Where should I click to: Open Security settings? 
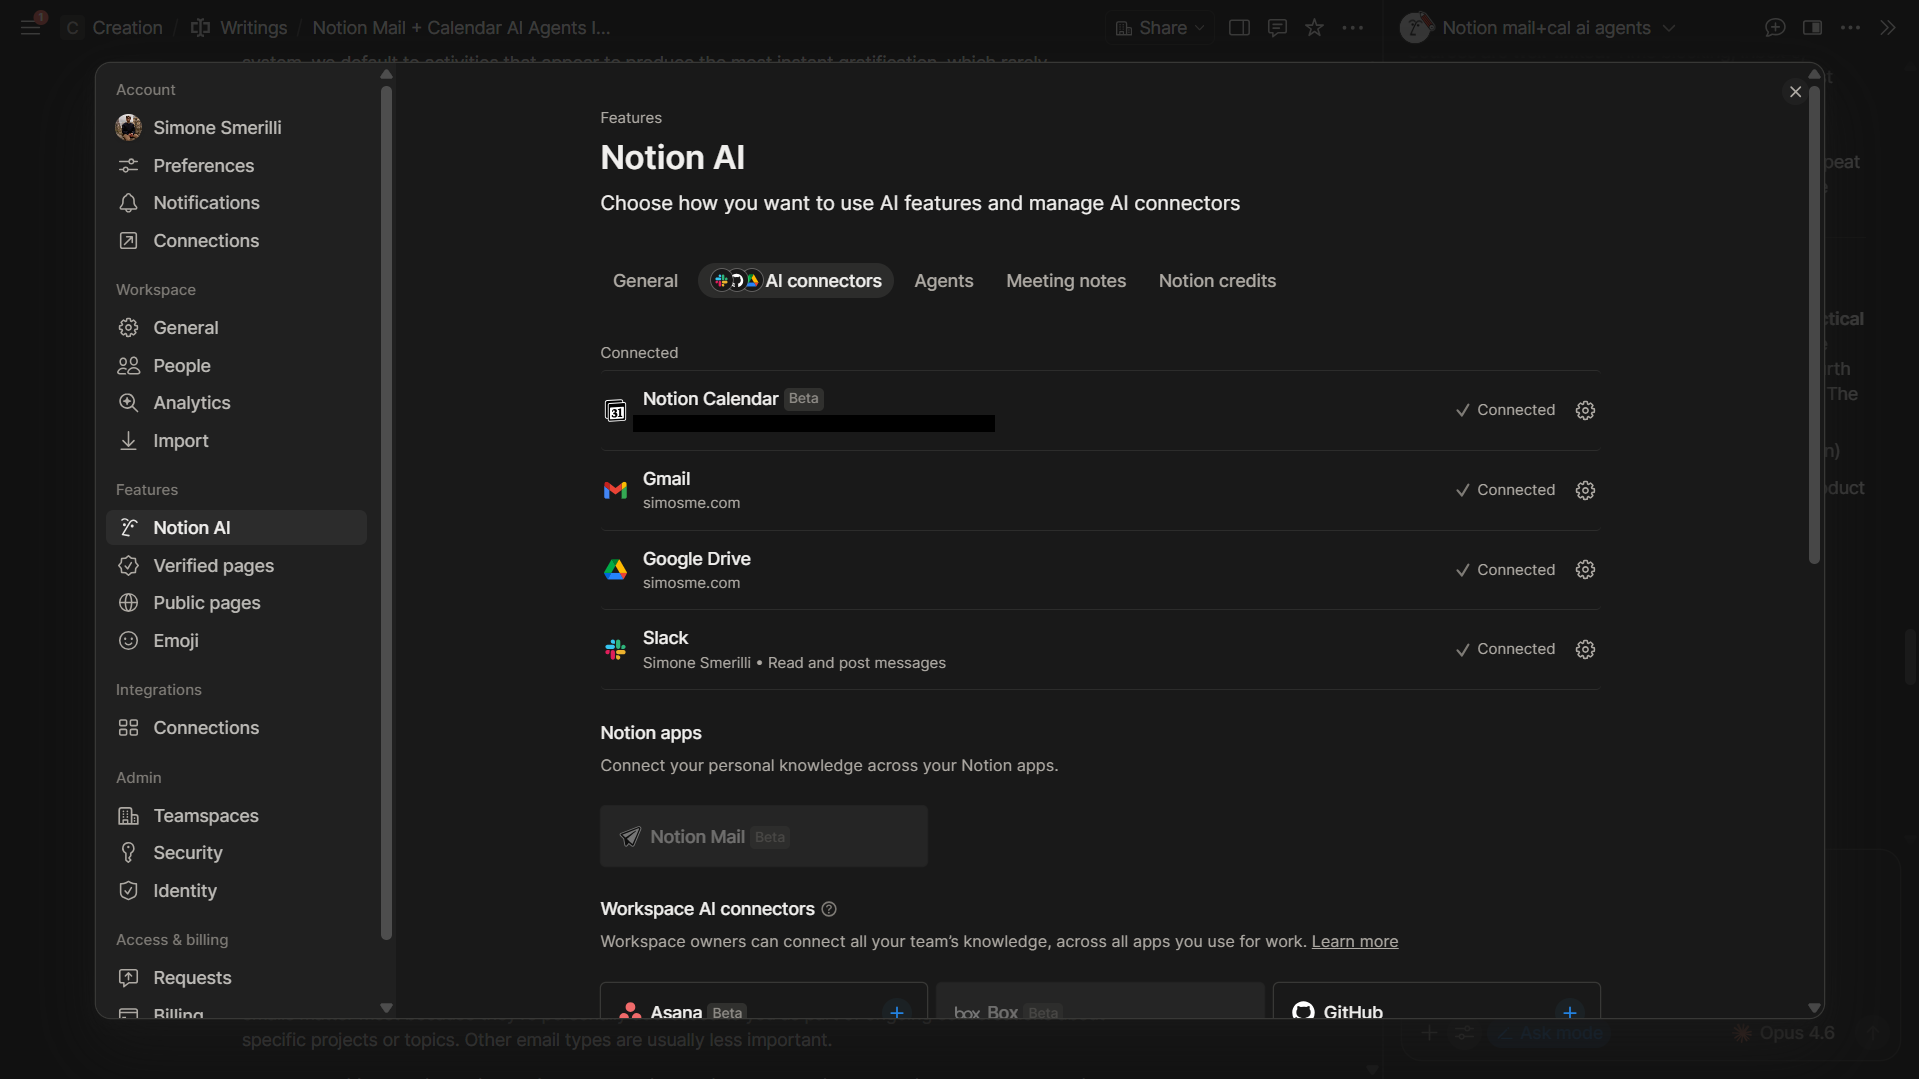point(188,852)
